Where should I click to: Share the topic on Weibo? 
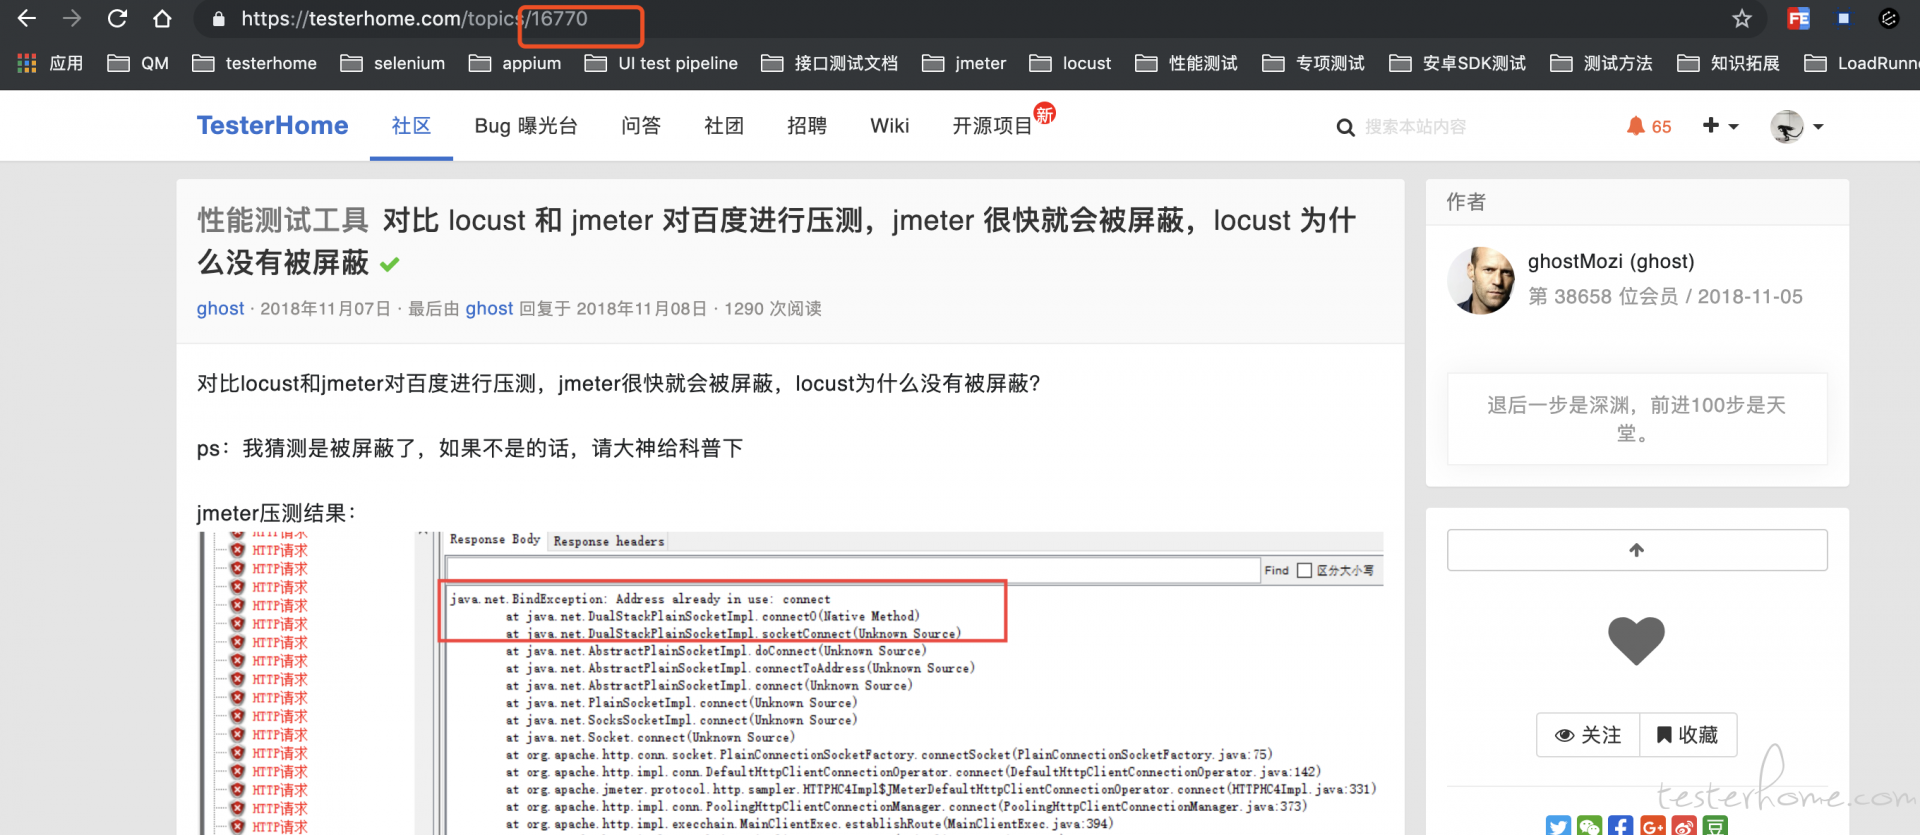pos(1684,826)
